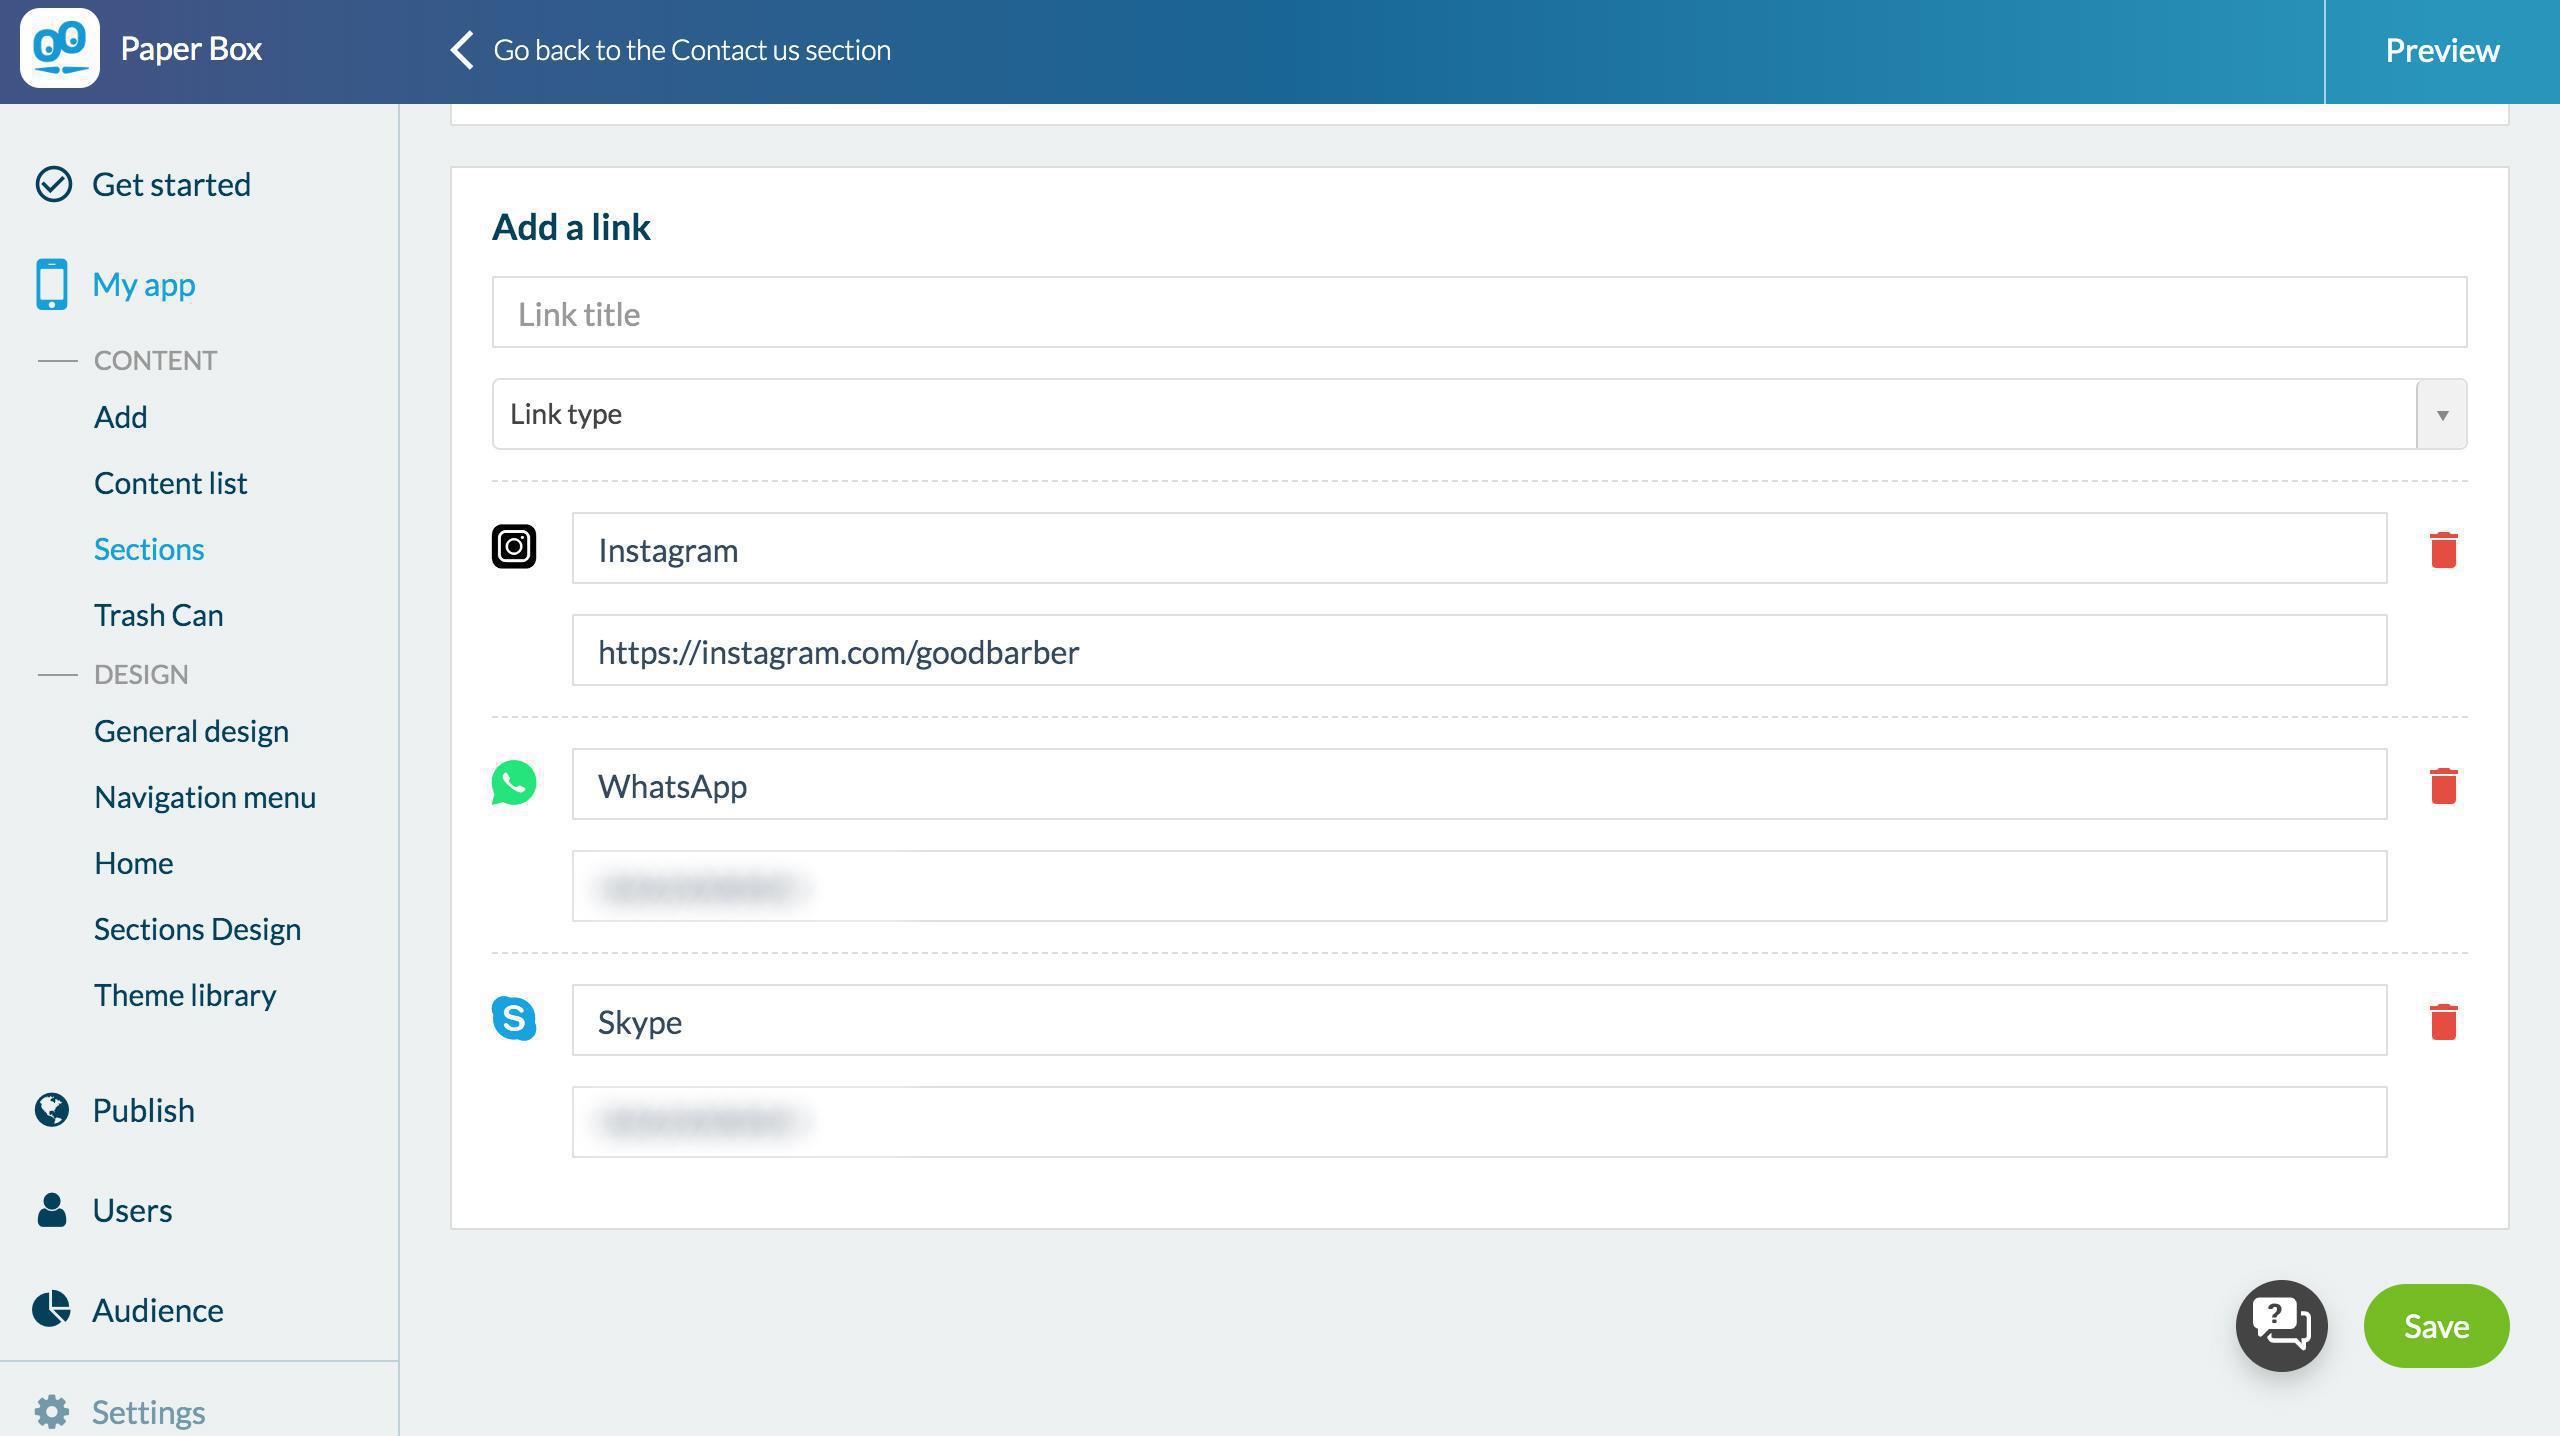This screenshot has width=2560, height=1436.
Task: Click the Preview button
Action: tap(2442, 50)
